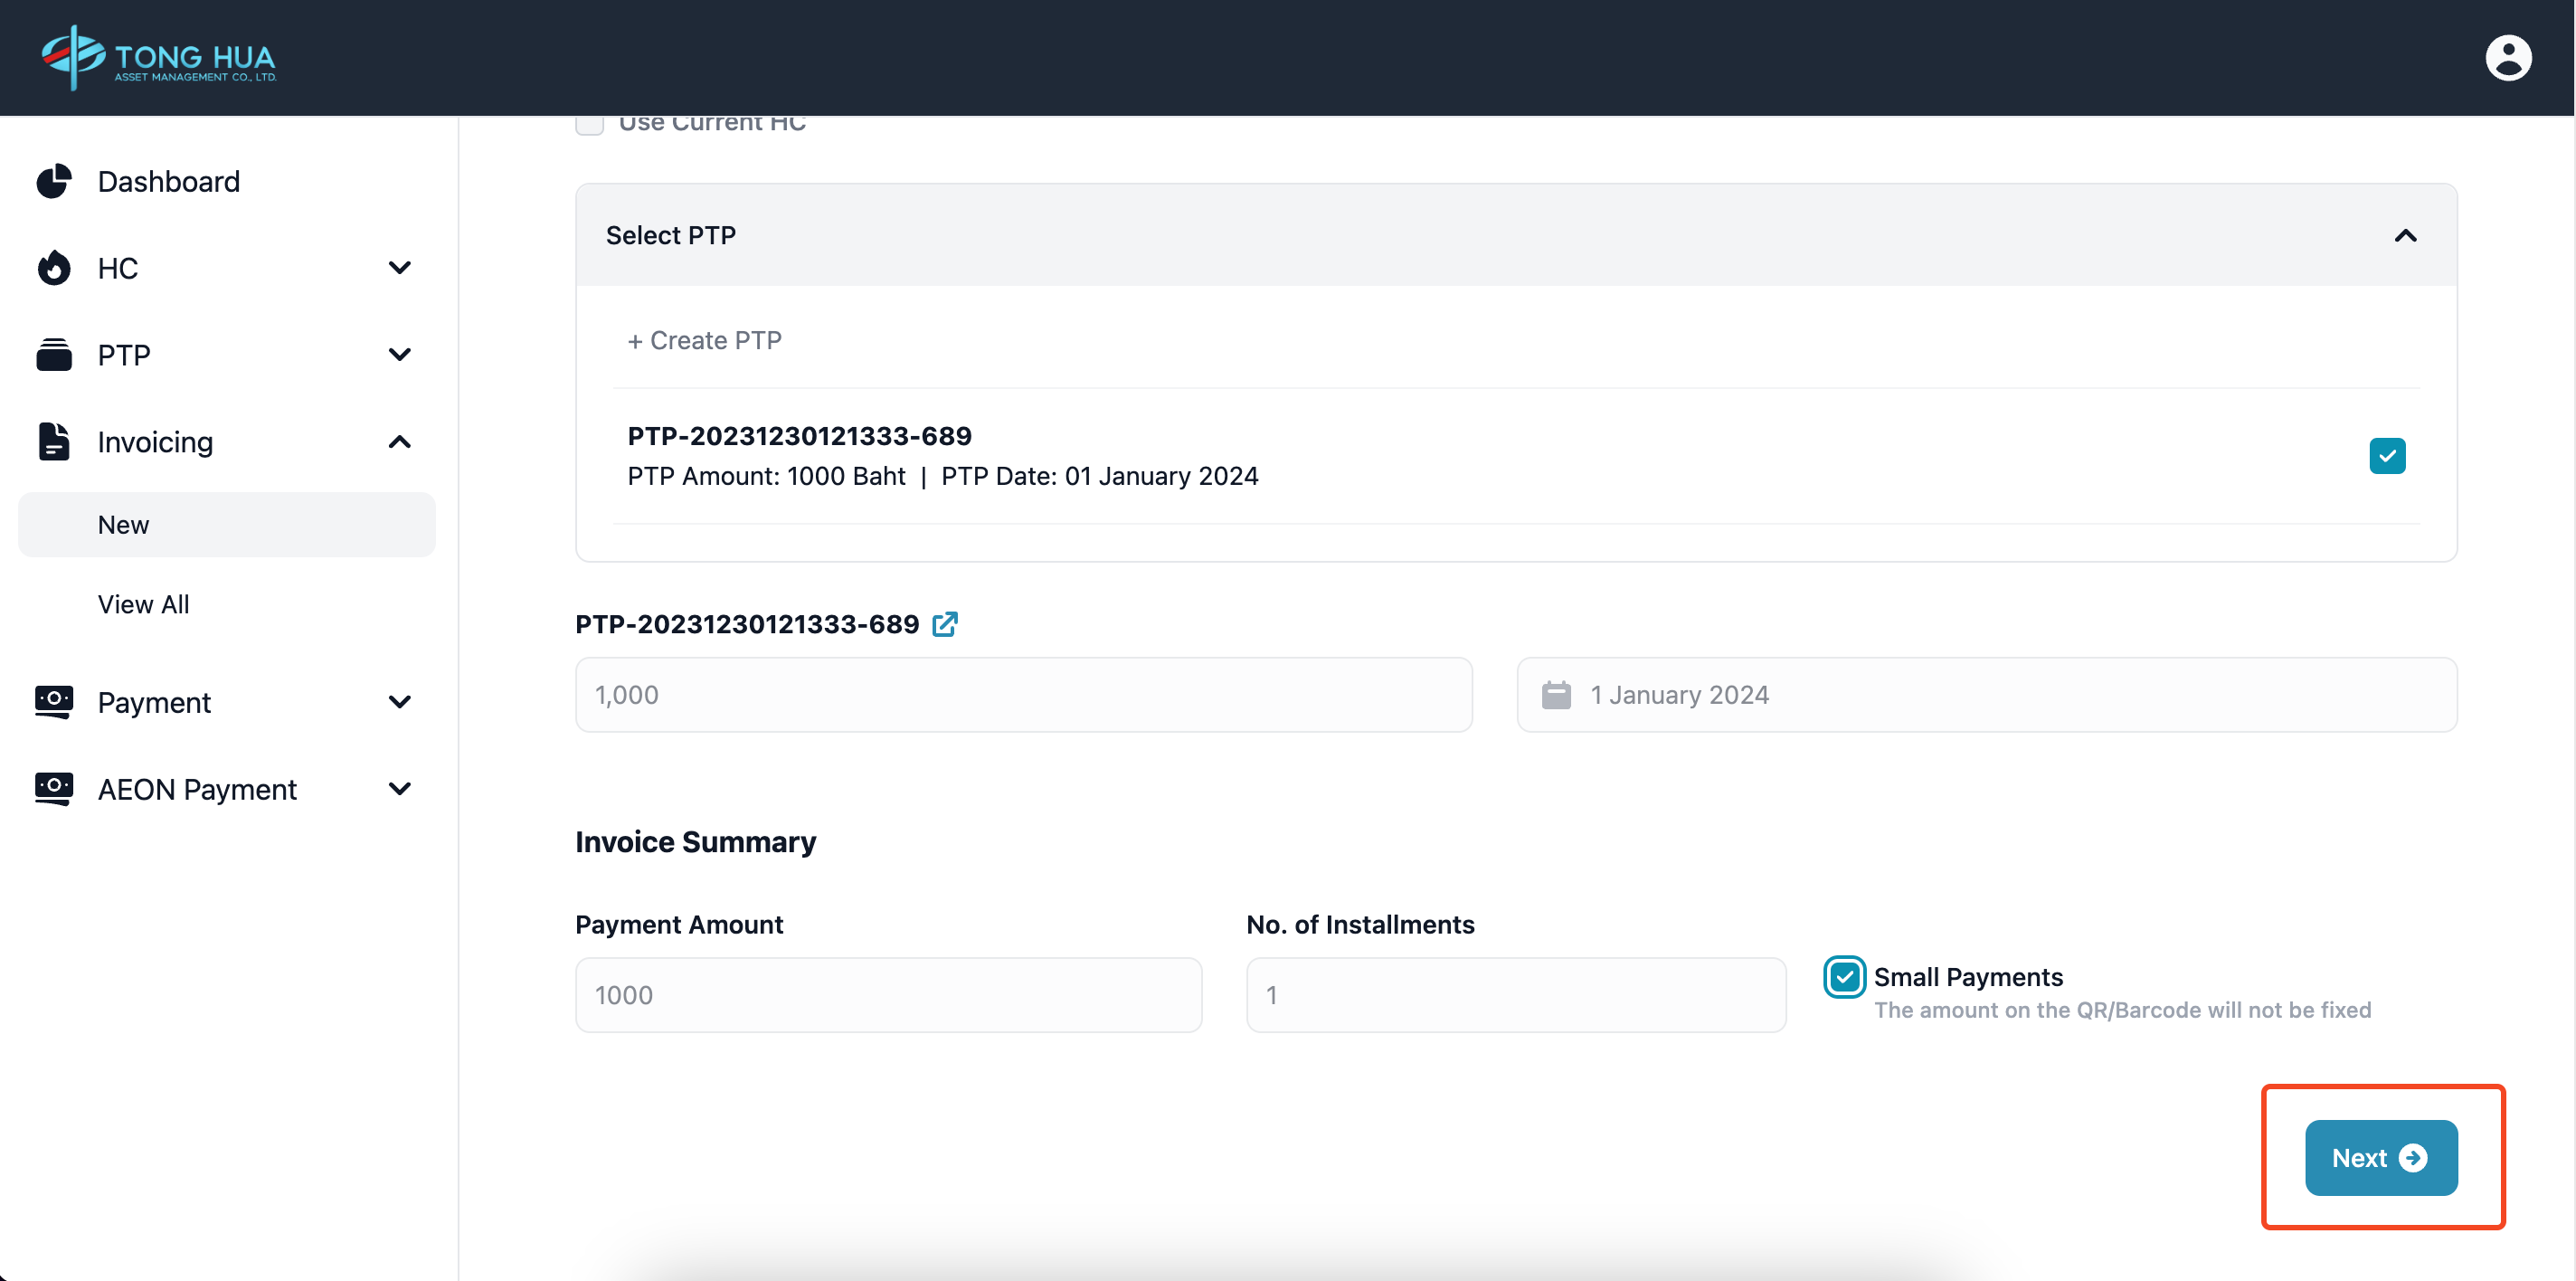Expand the HC sidebar menu chevron
The image size is (2576, 1281).
(x=399, y=268)
